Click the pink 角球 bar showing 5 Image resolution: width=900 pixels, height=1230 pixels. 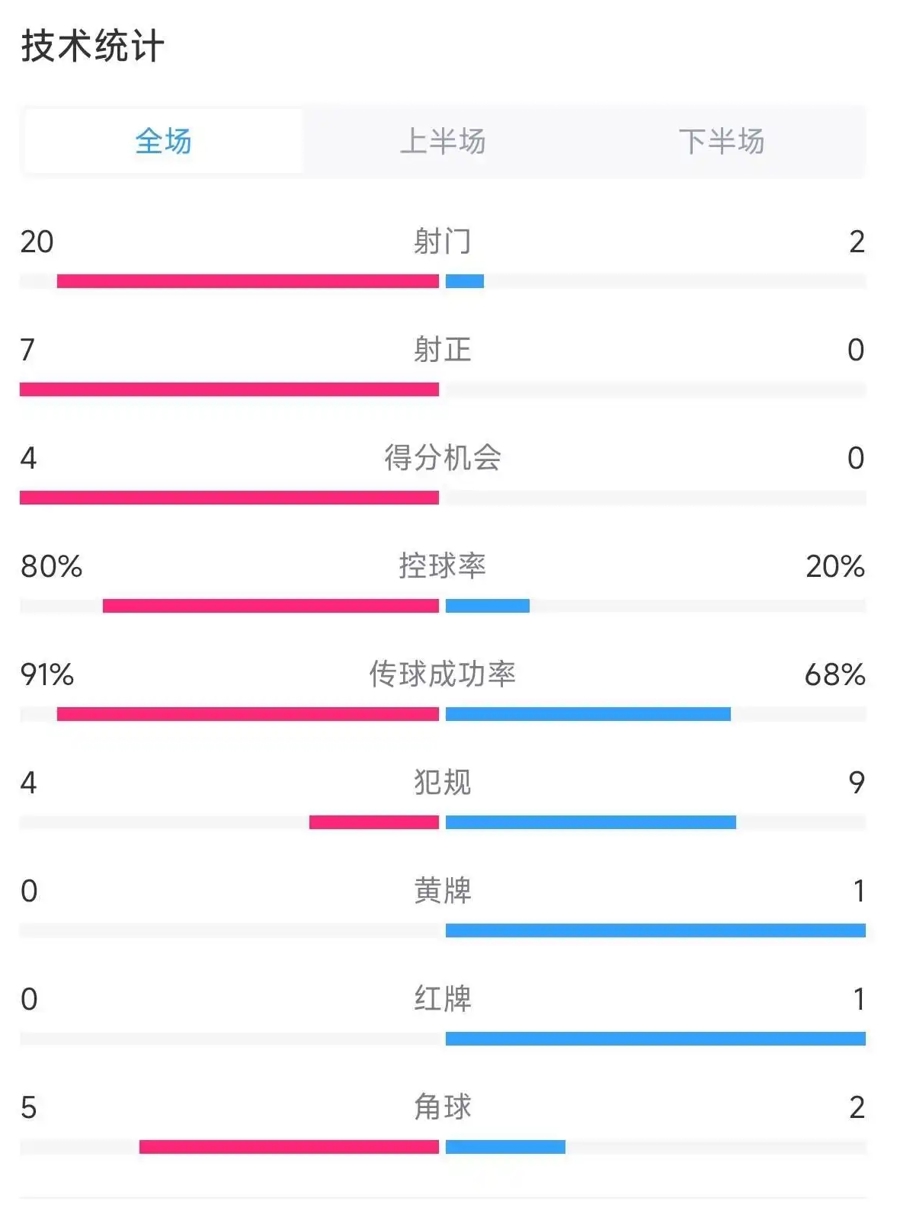(289, 1147)
